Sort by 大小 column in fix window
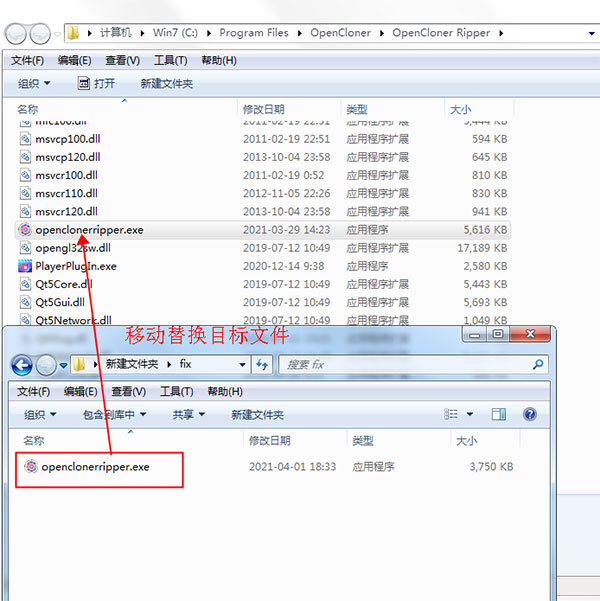The width and height of the screenshot is (600, 601). [x=467, y=441]
